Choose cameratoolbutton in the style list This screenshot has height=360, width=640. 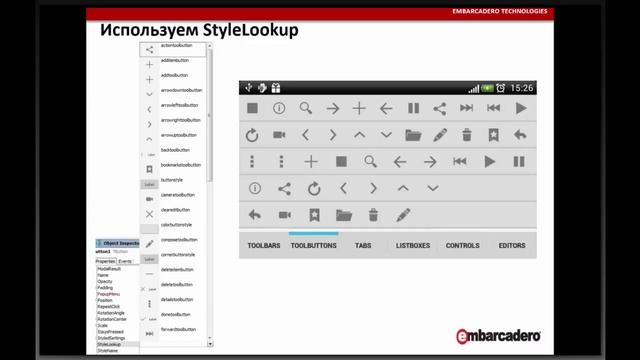pos(173,199)
